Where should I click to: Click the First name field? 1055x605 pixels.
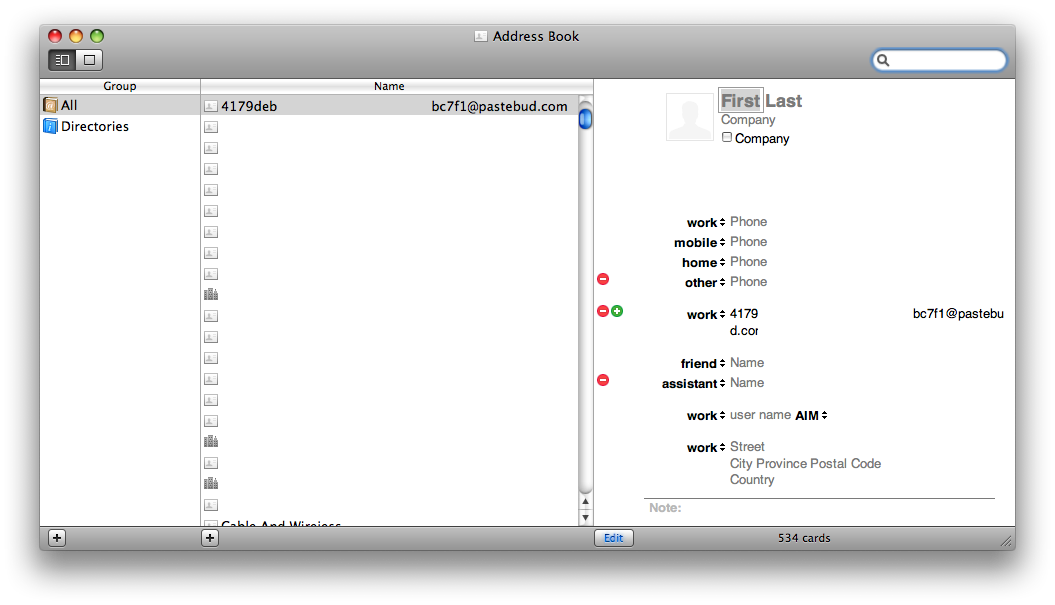click(741, 100)
